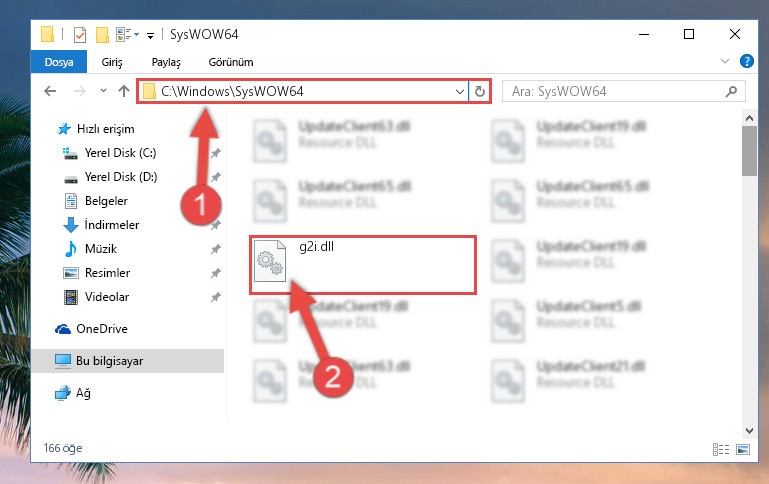The width and height of the screenshot is (769, 484).
Task: Open recent locations dropdown arrow
Action: coord(103,91)
